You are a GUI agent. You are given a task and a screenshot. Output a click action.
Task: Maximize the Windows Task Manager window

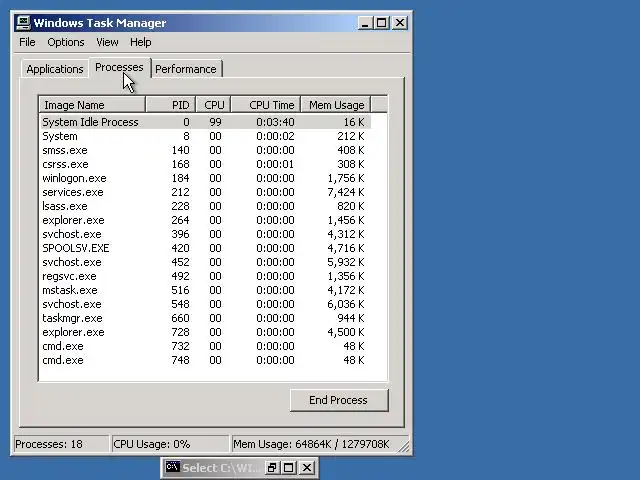(x=382, y=23)
